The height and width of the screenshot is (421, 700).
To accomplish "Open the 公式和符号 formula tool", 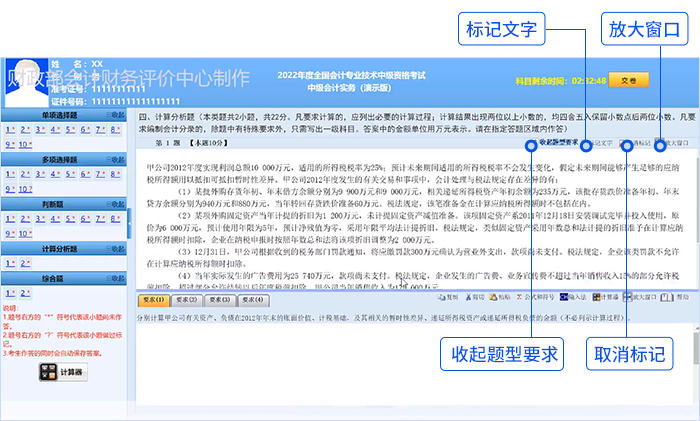I will 539,297.
